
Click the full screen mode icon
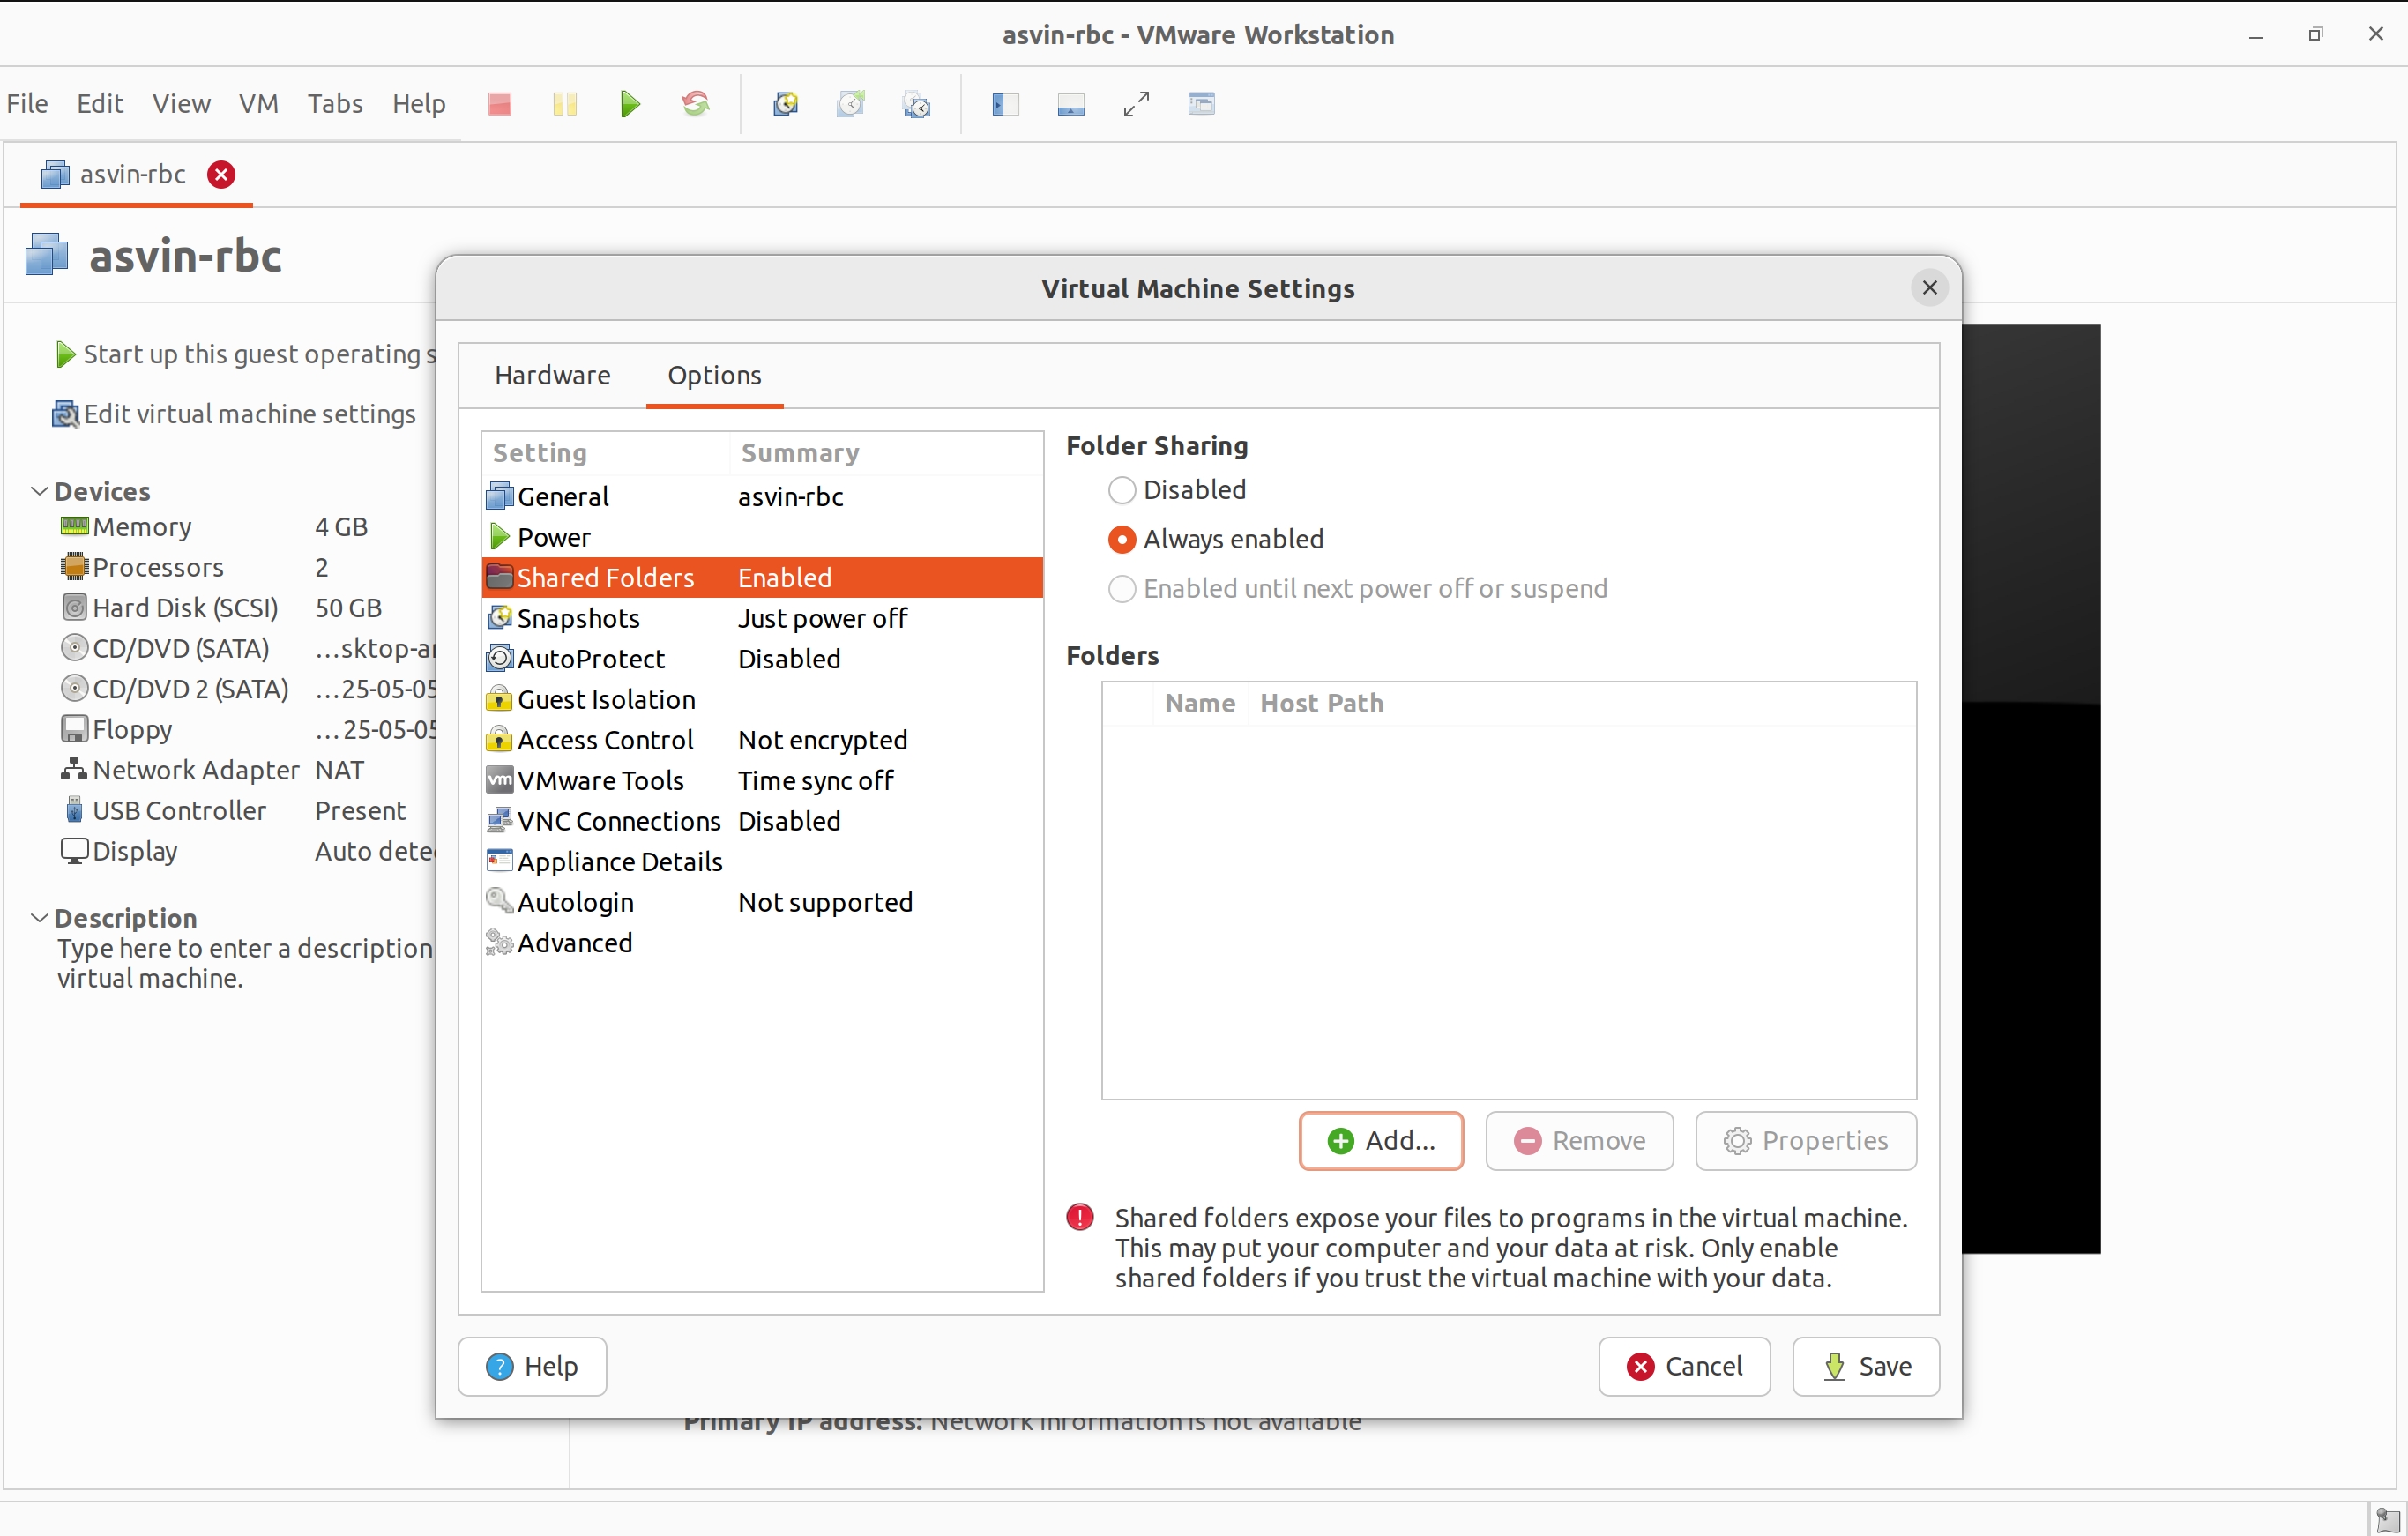(1136, 104)
